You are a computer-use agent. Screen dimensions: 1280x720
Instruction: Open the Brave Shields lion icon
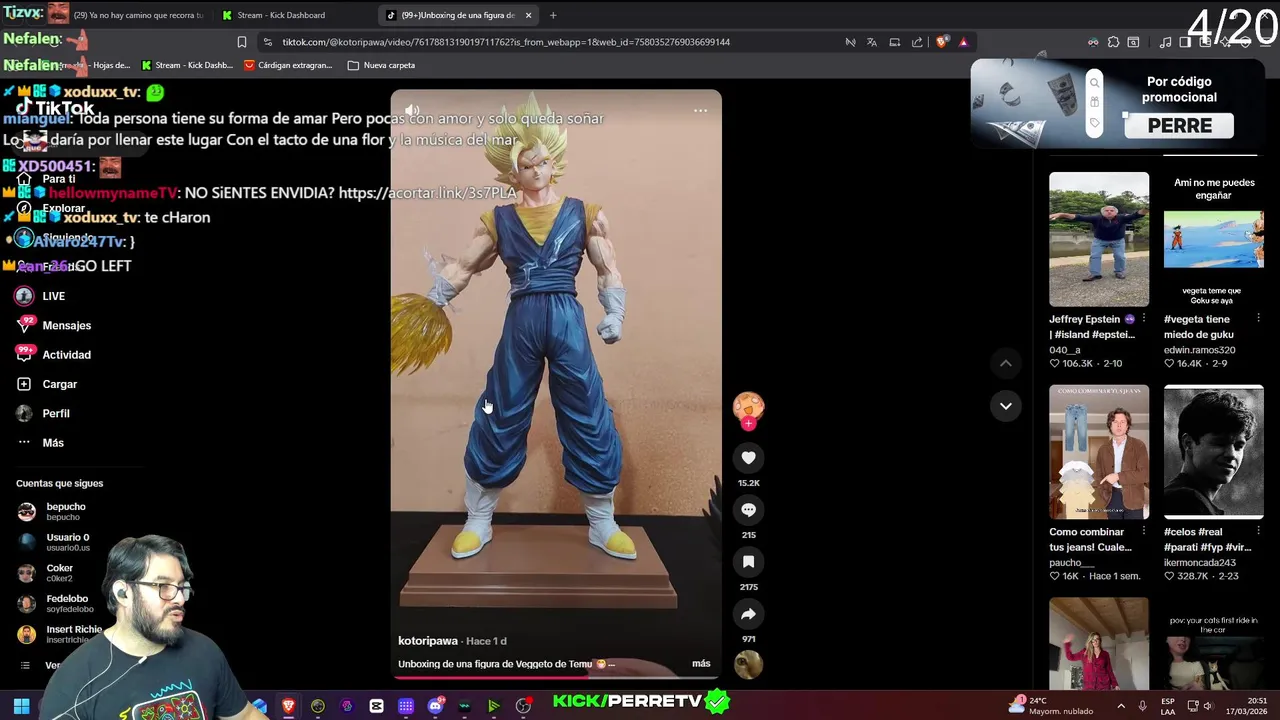coord(941,42)
